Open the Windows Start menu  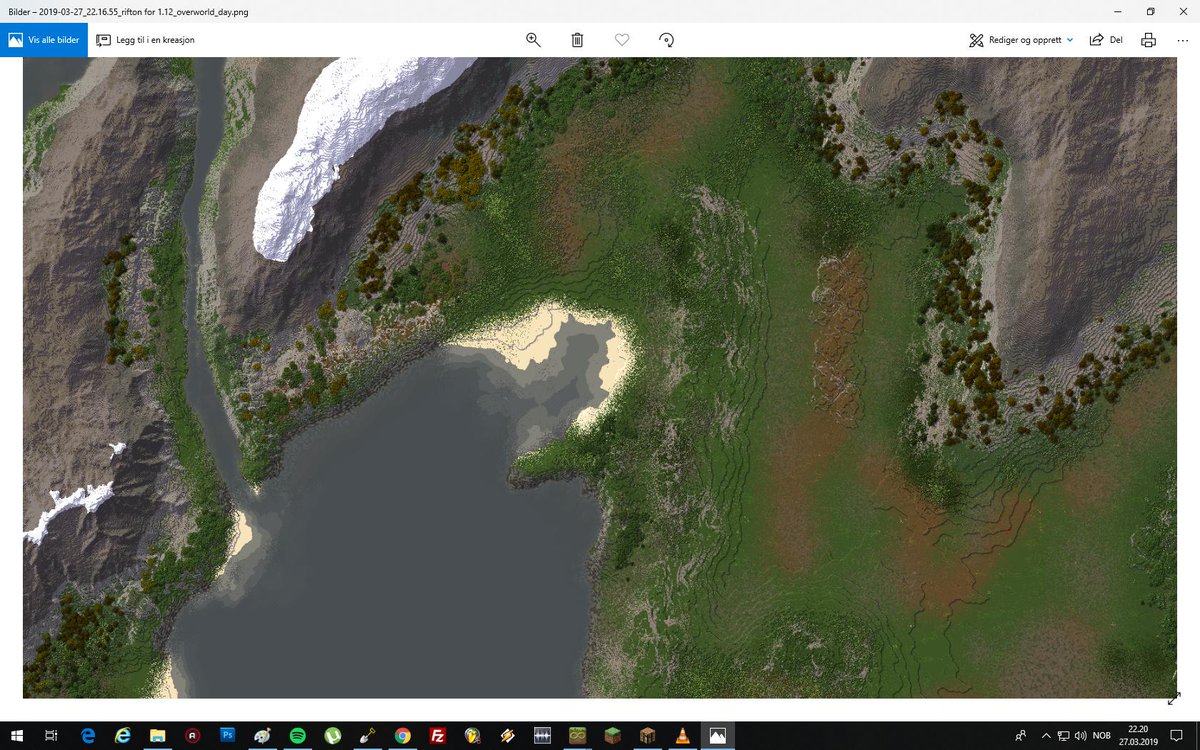17,735
